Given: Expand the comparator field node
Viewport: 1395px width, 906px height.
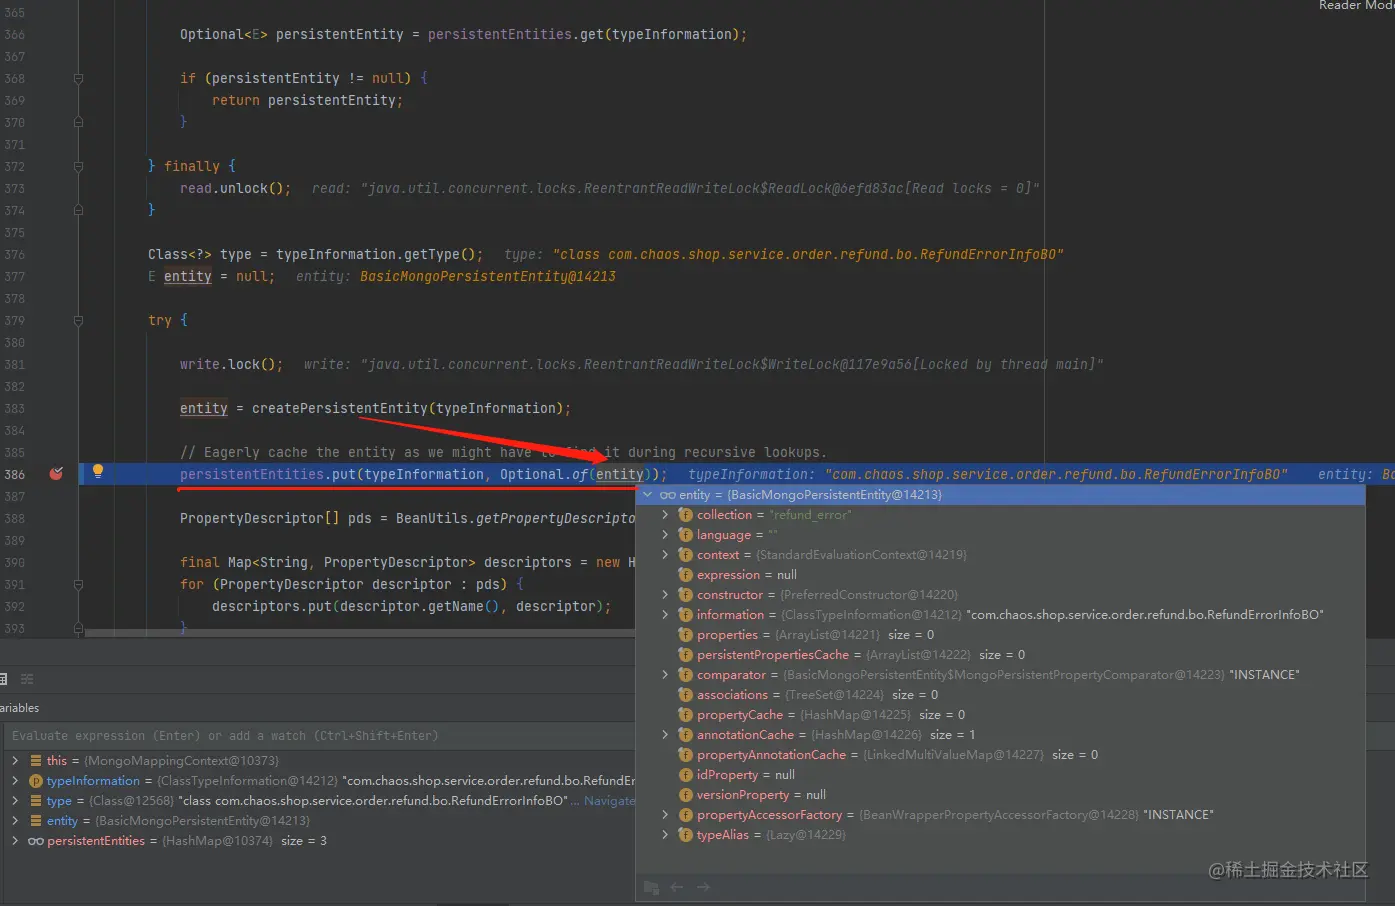Looking at the screenshot, I should pyautogui.click(x=665, y=674).
